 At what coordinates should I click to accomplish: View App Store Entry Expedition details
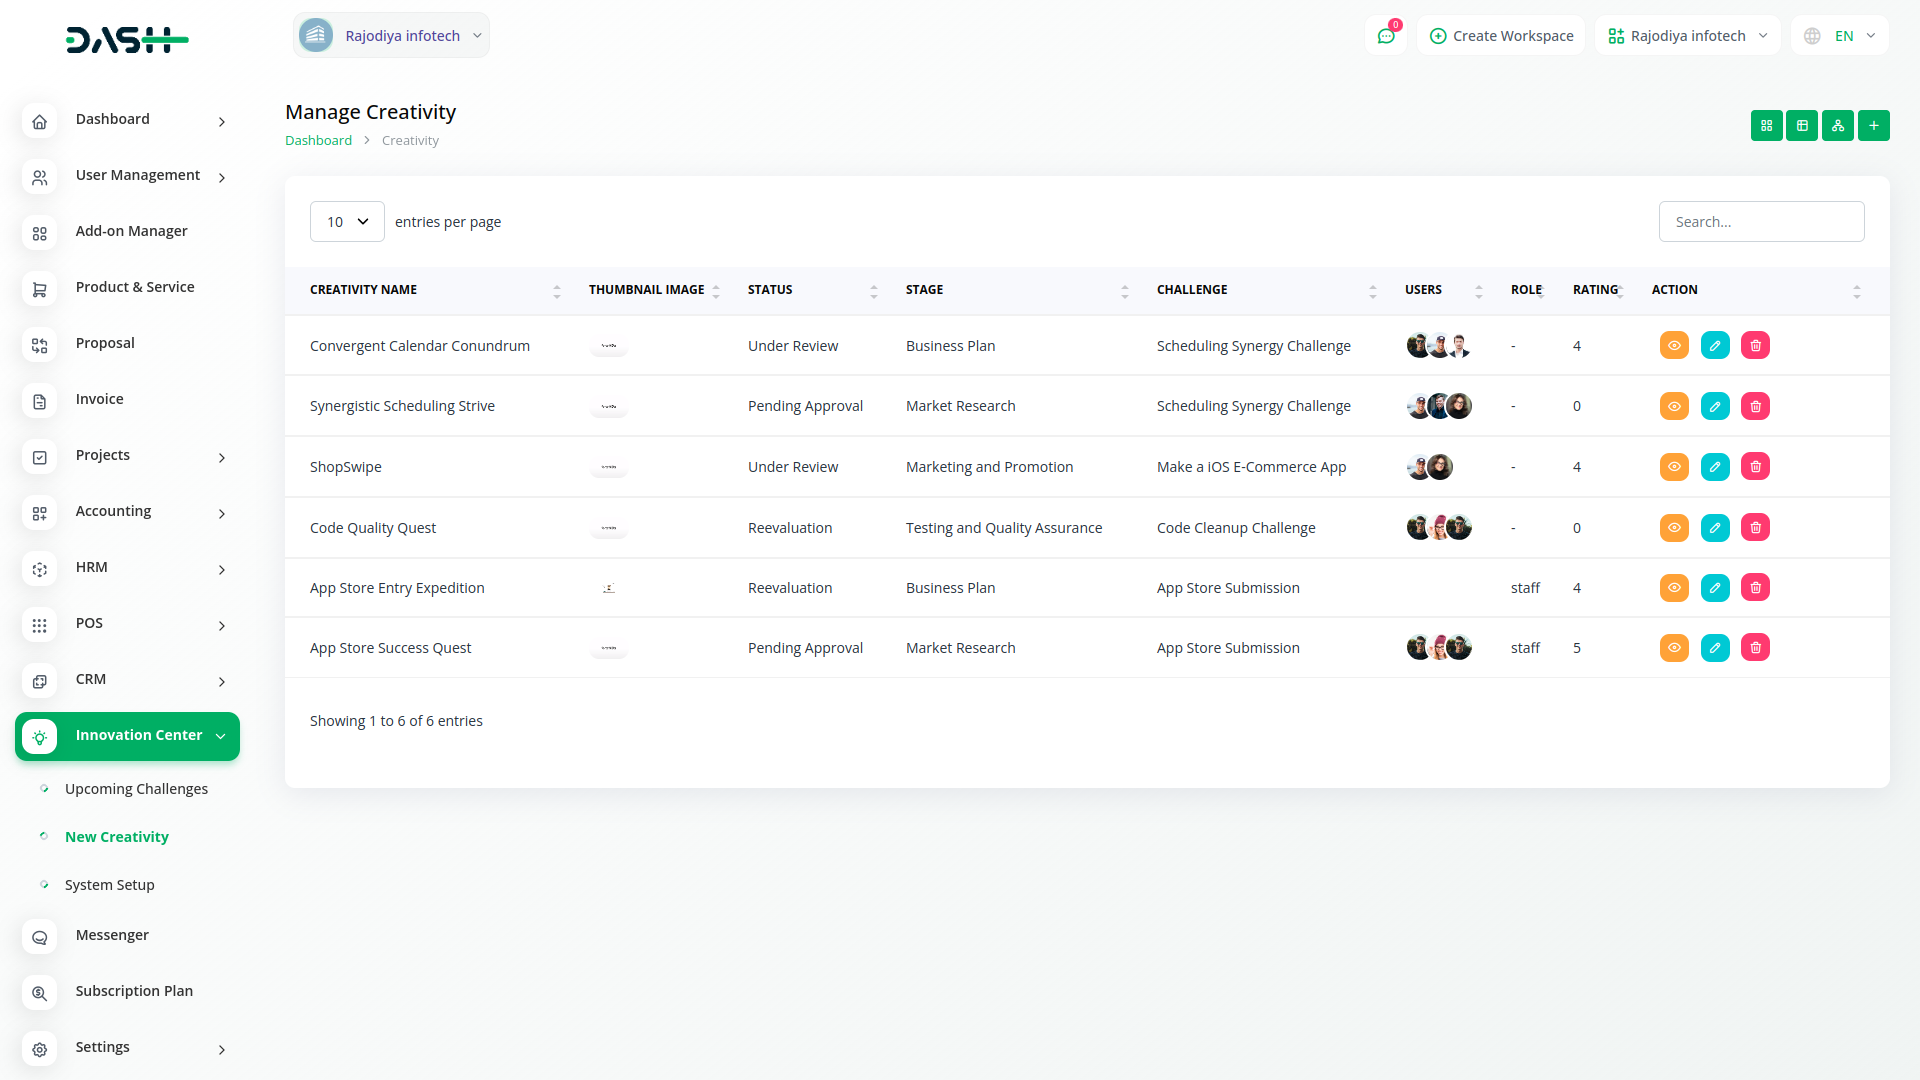coord(1674,588)
